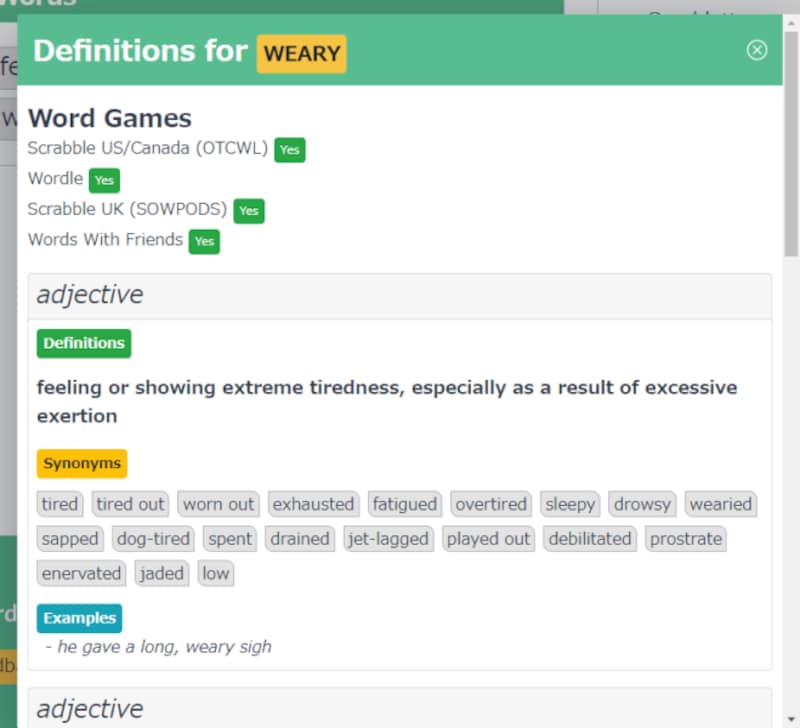Choose the 'jaded' synonym
Viewport: 800px width, 728px height.
click(x=161, y=574)
